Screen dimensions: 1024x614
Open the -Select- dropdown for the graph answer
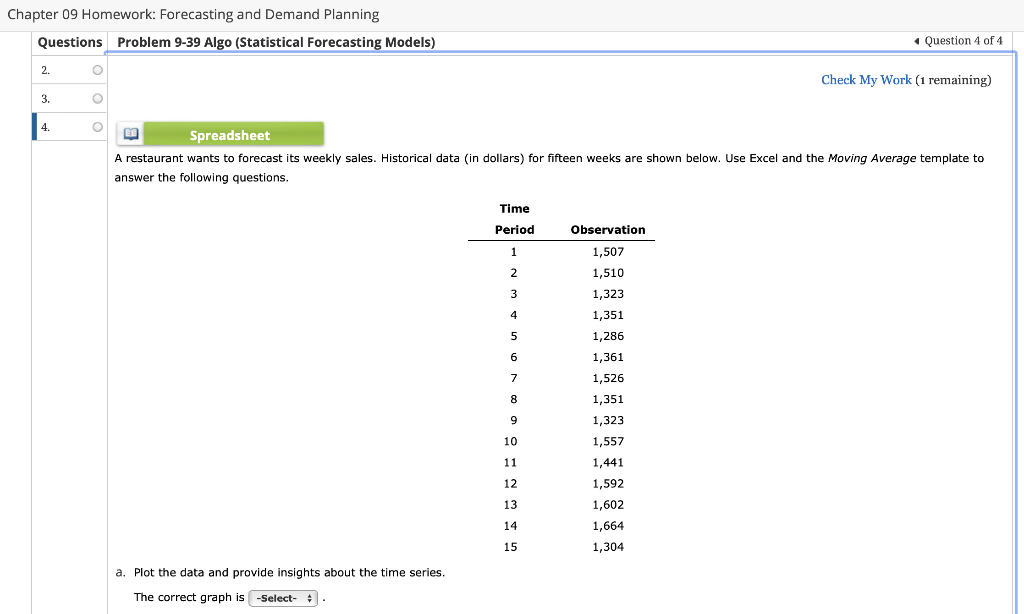tap(283, 597)
